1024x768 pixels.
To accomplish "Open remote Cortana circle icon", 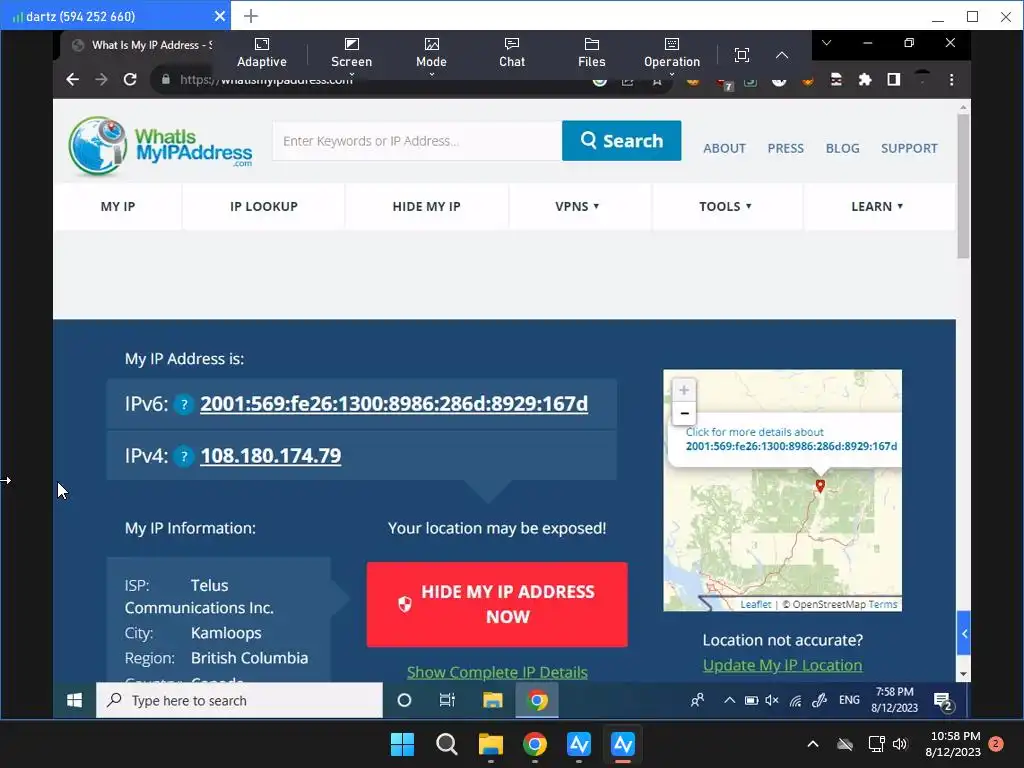I will click(x=404, y=700).
